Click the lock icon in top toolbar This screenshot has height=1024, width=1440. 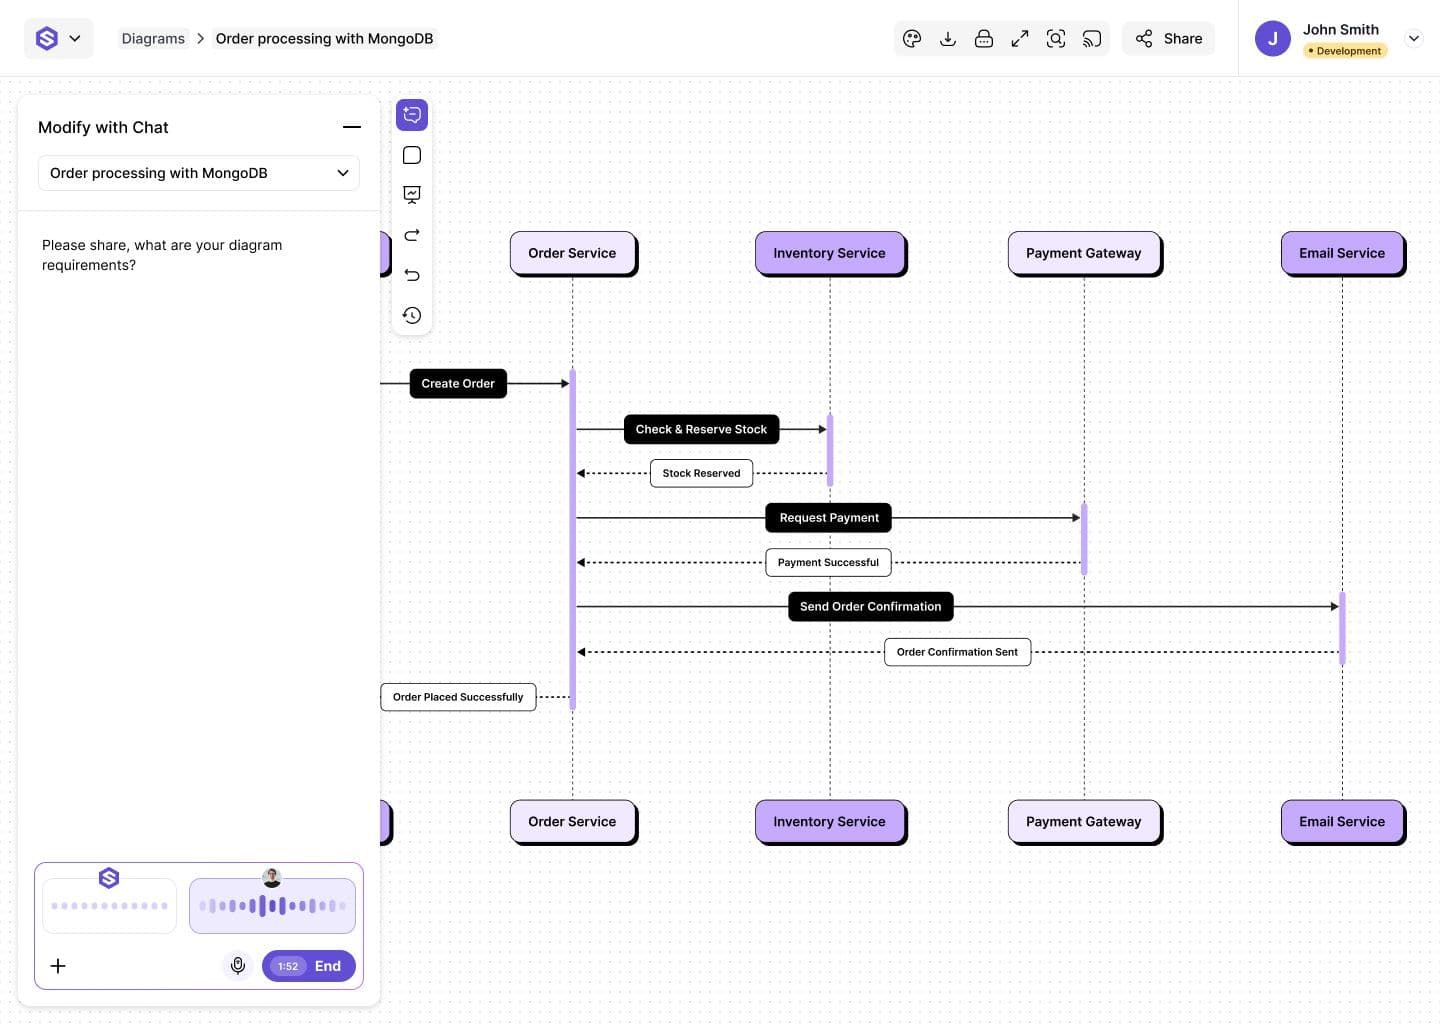click(x=984, y=39)
